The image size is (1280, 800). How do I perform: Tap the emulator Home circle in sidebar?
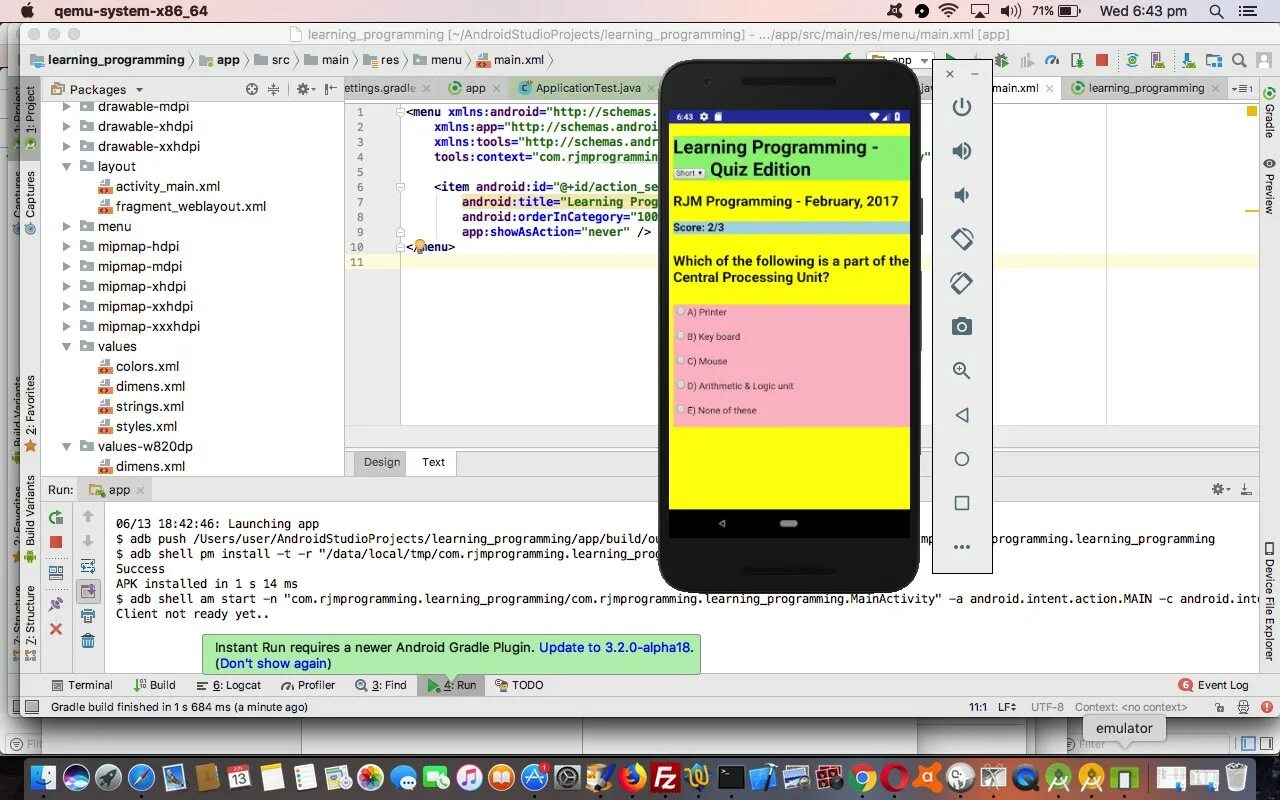pyautogui.click(x=962, y=459)
